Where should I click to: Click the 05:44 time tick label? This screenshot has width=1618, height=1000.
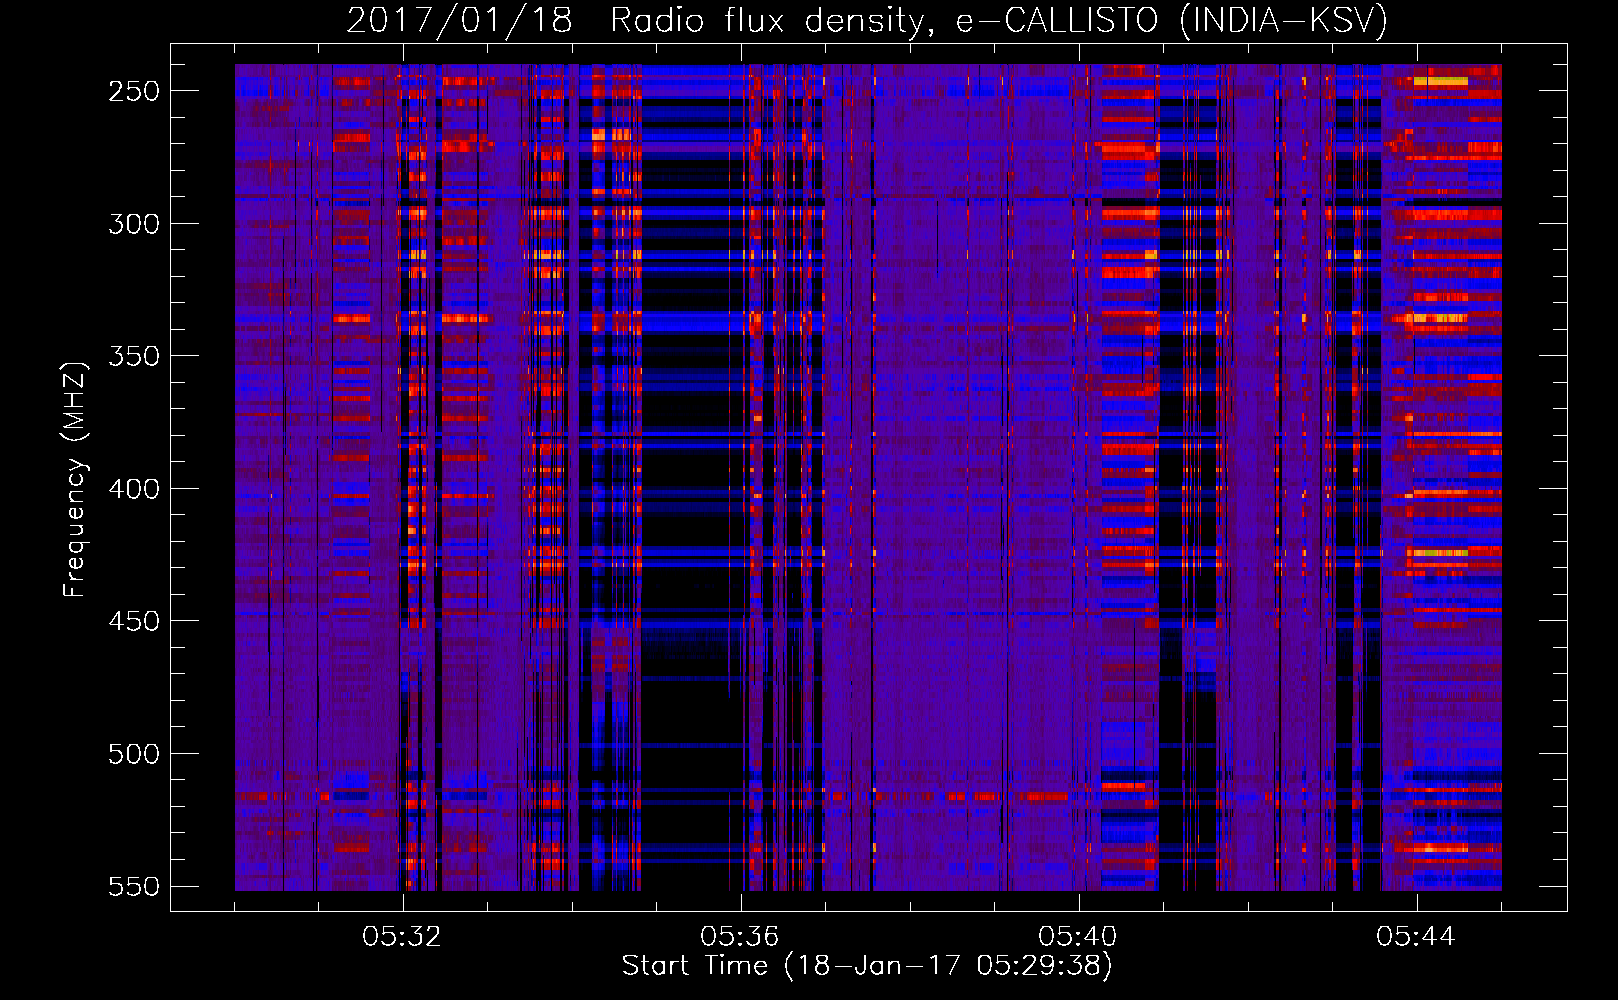(1416, 937)
